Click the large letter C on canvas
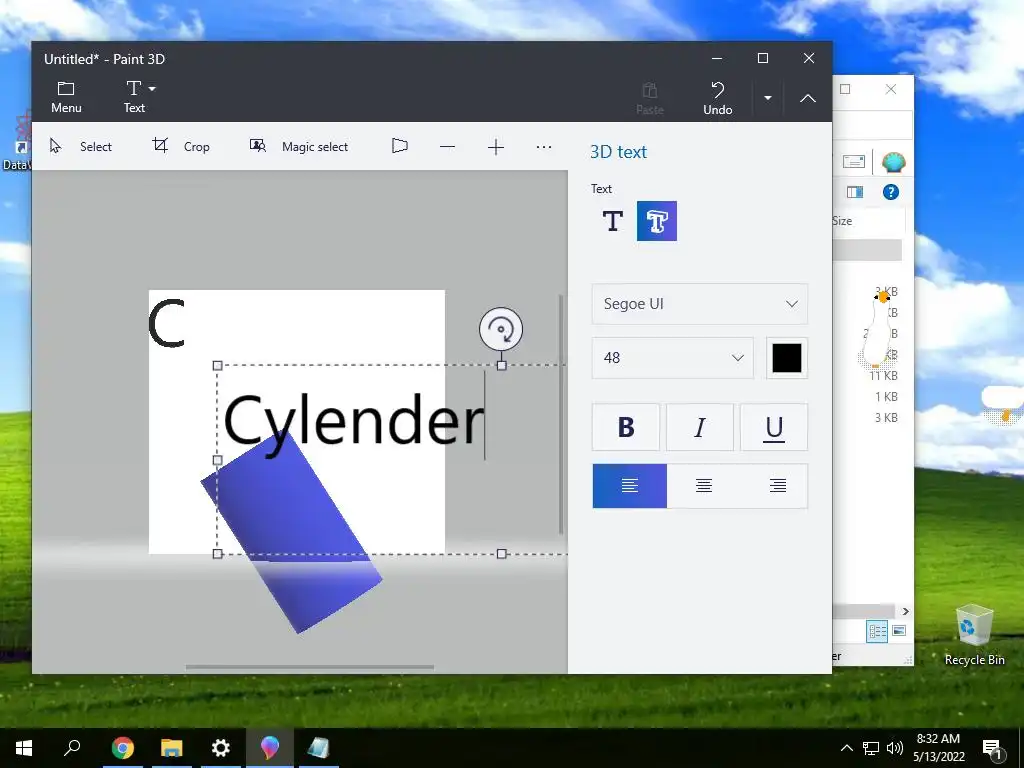The height and width of the screenshot is (768, 1024). click(167, 323)
